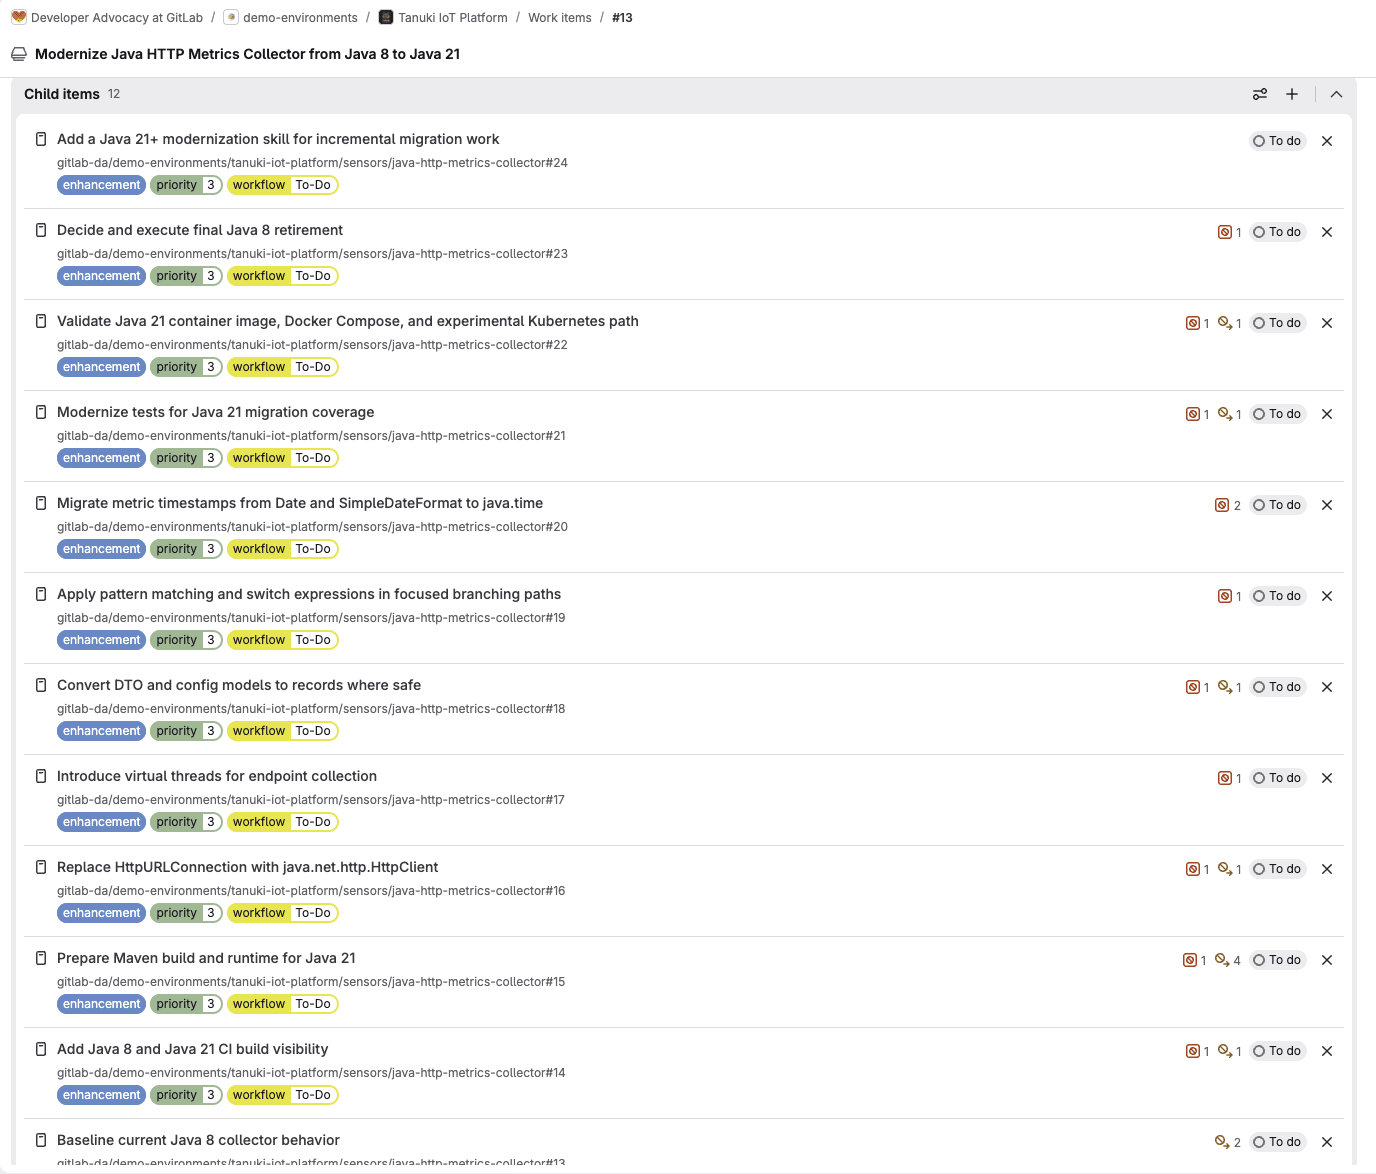Click 'enhancement' label on collector#24 item

pyautogui.click(x=101, y=185)
